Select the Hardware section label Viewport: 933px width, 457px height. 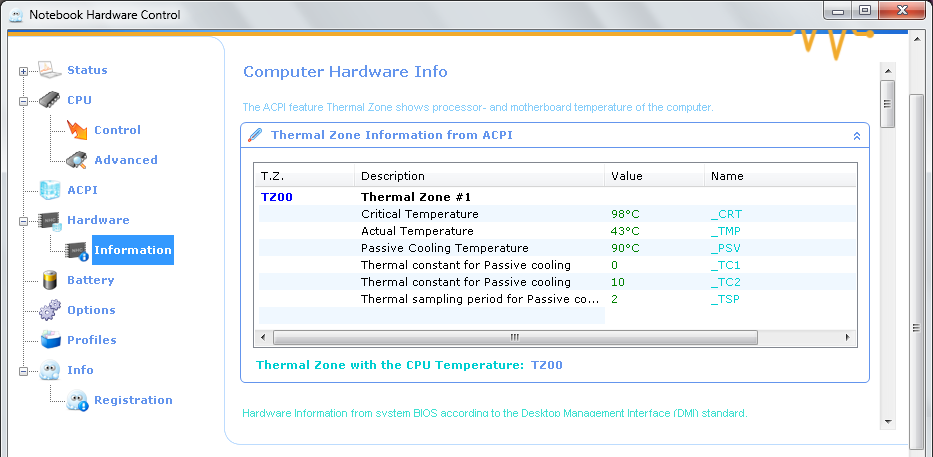tap(98, 220)
